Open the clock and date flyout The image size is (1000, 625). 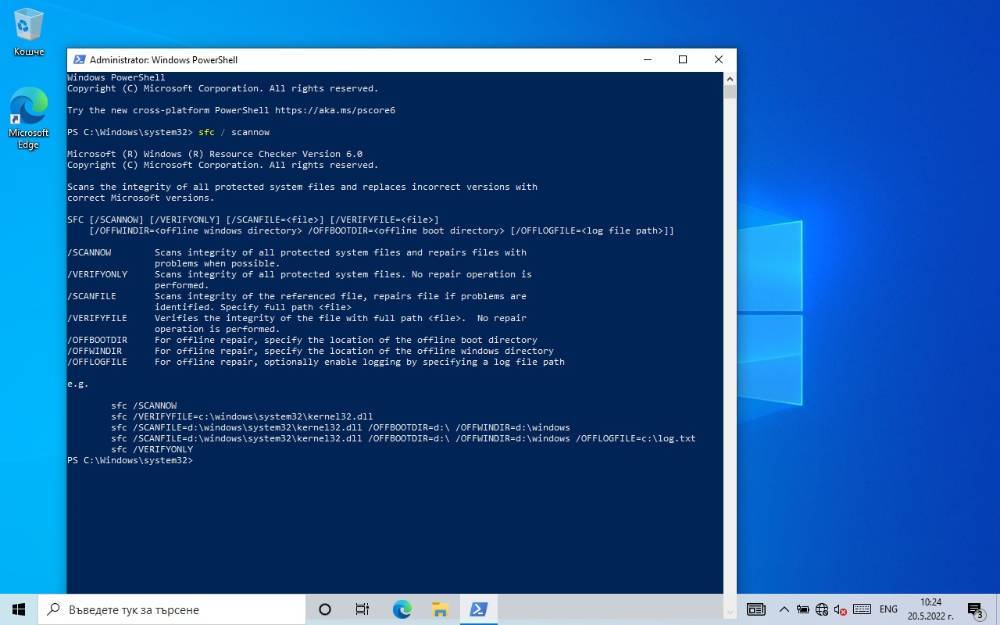930,610
